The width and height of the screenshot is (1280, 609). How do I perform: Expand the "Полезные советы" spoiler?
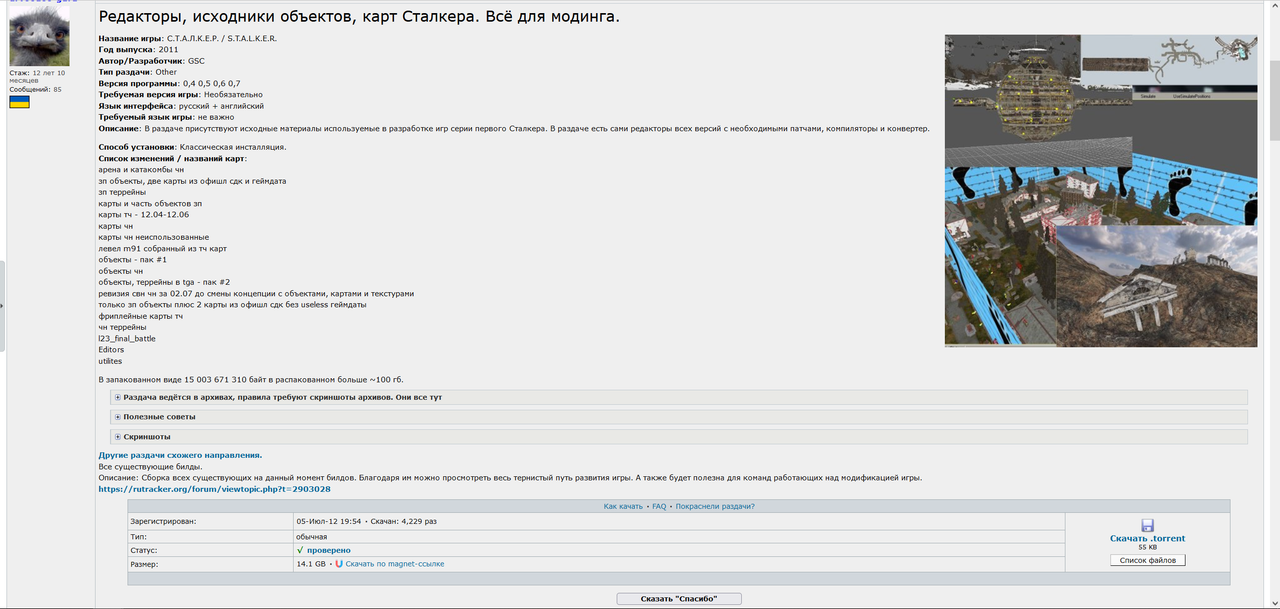coord(679,417)
